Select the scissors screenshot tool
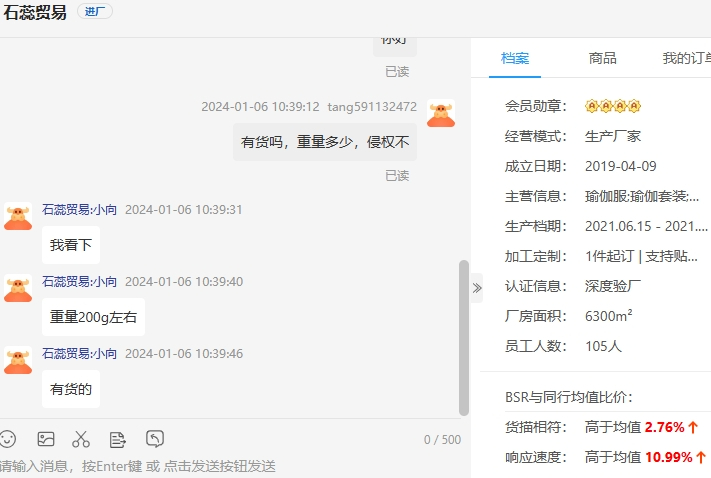 (81, 439)
